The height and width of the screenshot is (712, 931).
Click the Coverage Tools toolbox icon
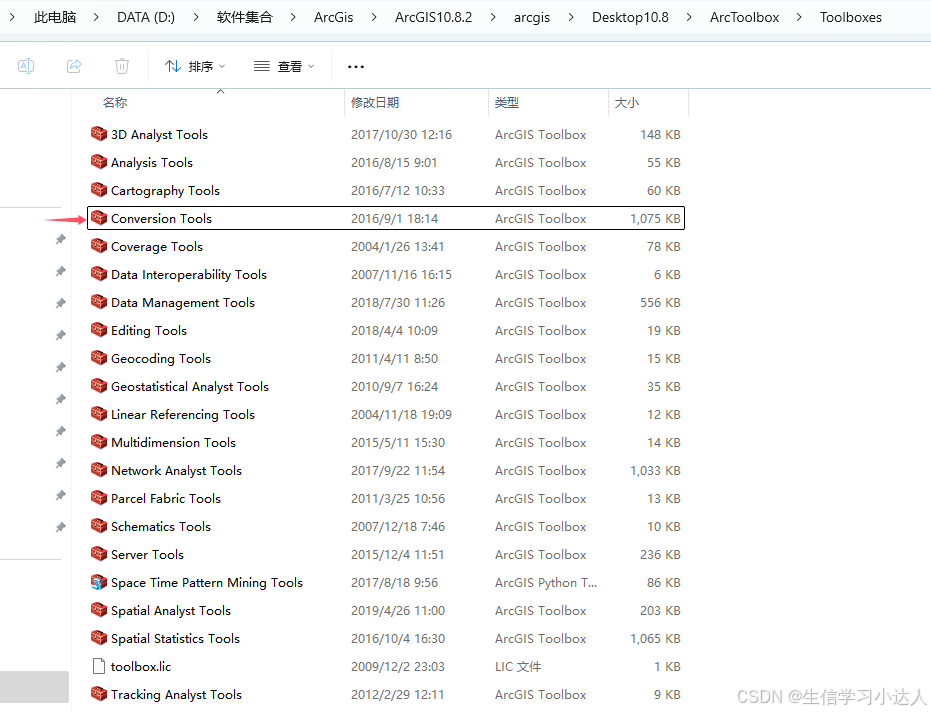[99, 245]
